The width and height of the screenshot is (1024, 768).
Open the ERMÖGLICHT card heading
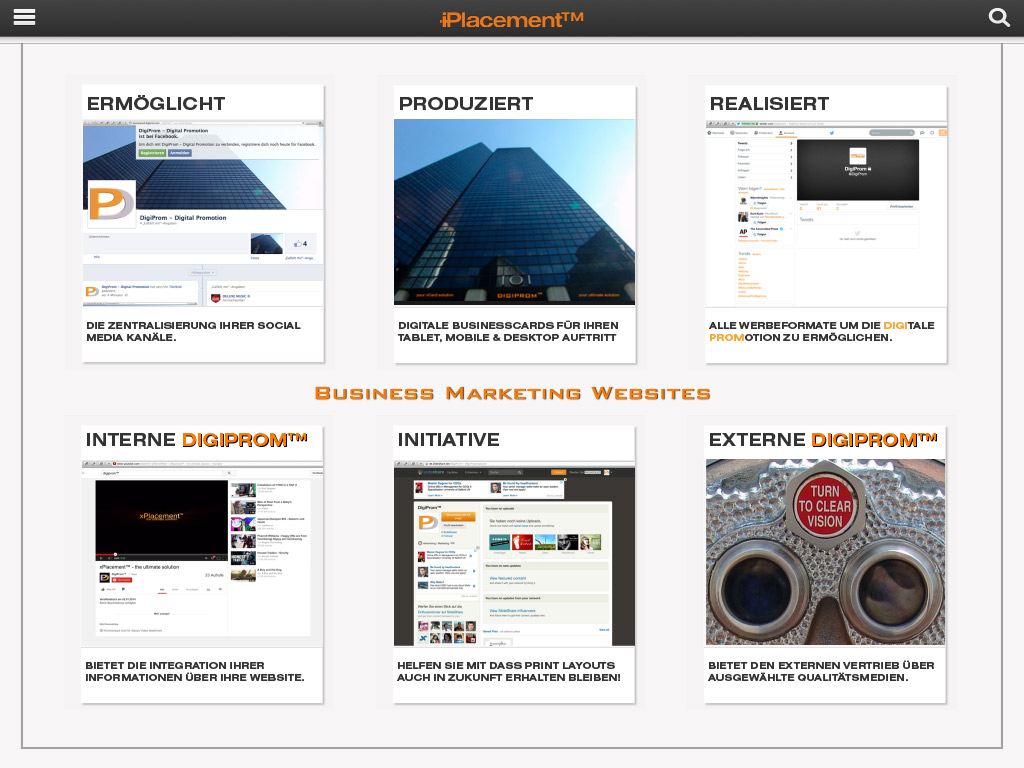pyautogui.click(x=156, y=104)
